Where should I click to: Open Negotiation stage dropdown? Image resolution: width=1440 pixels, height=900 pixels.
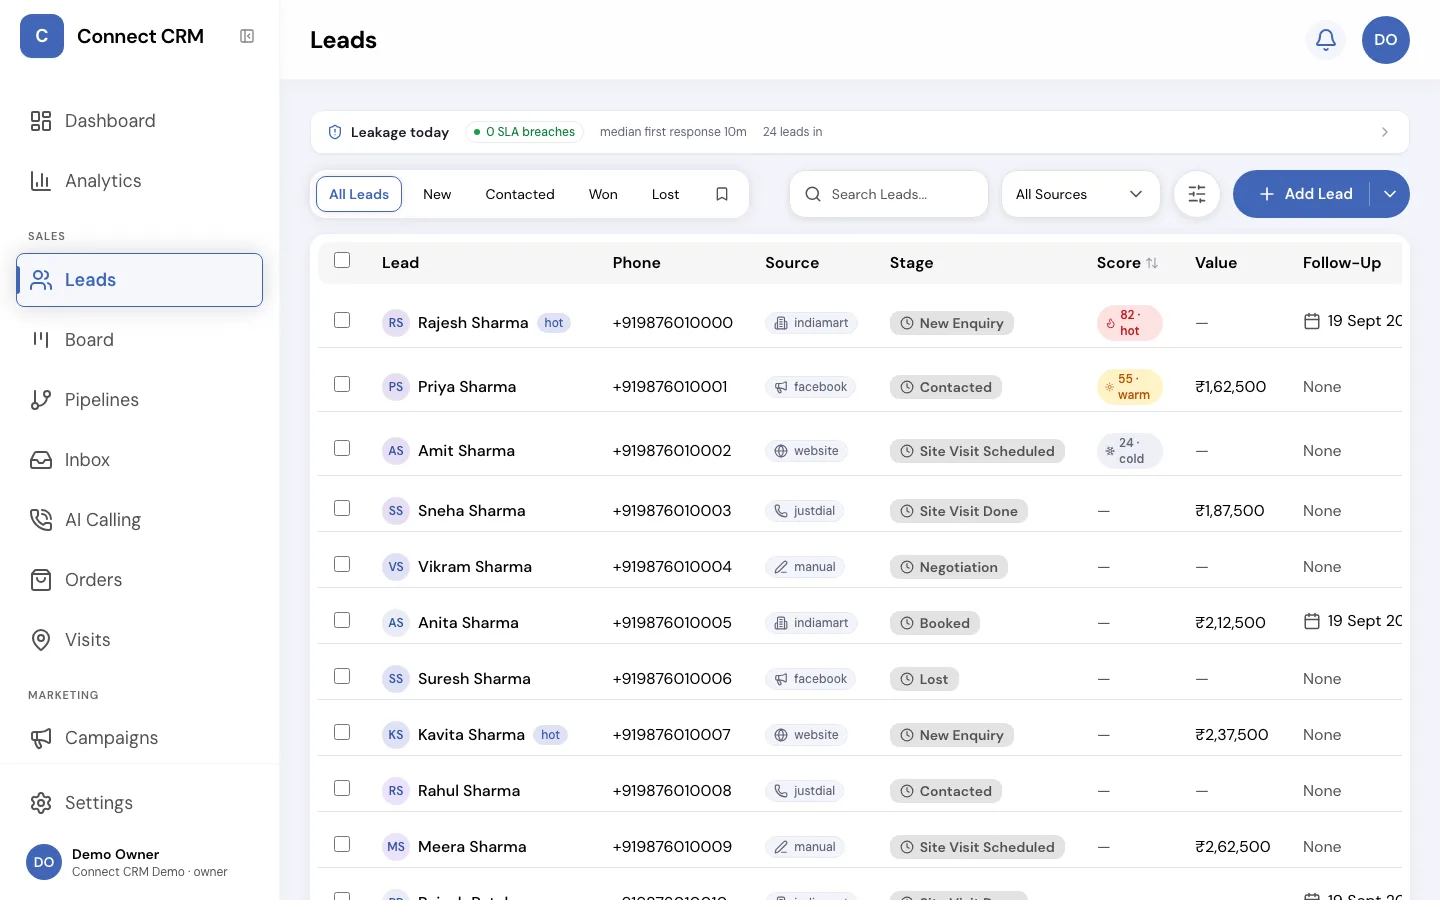(949, 567)
